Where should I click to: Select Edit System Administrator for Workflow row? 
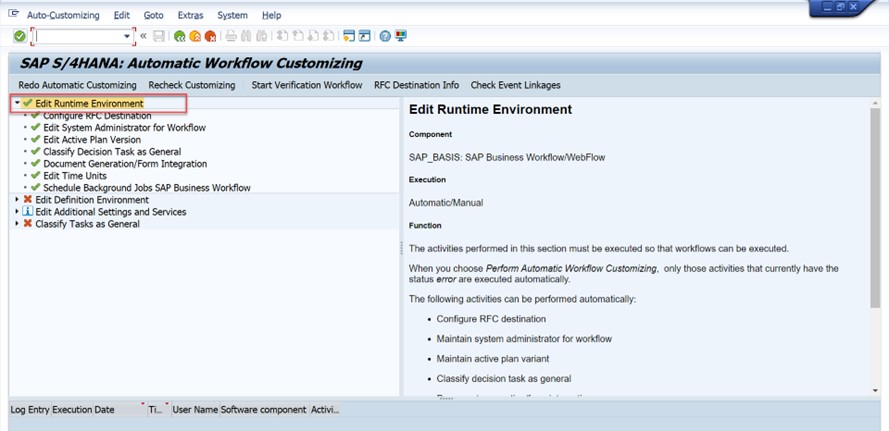(x=124, y=128)
